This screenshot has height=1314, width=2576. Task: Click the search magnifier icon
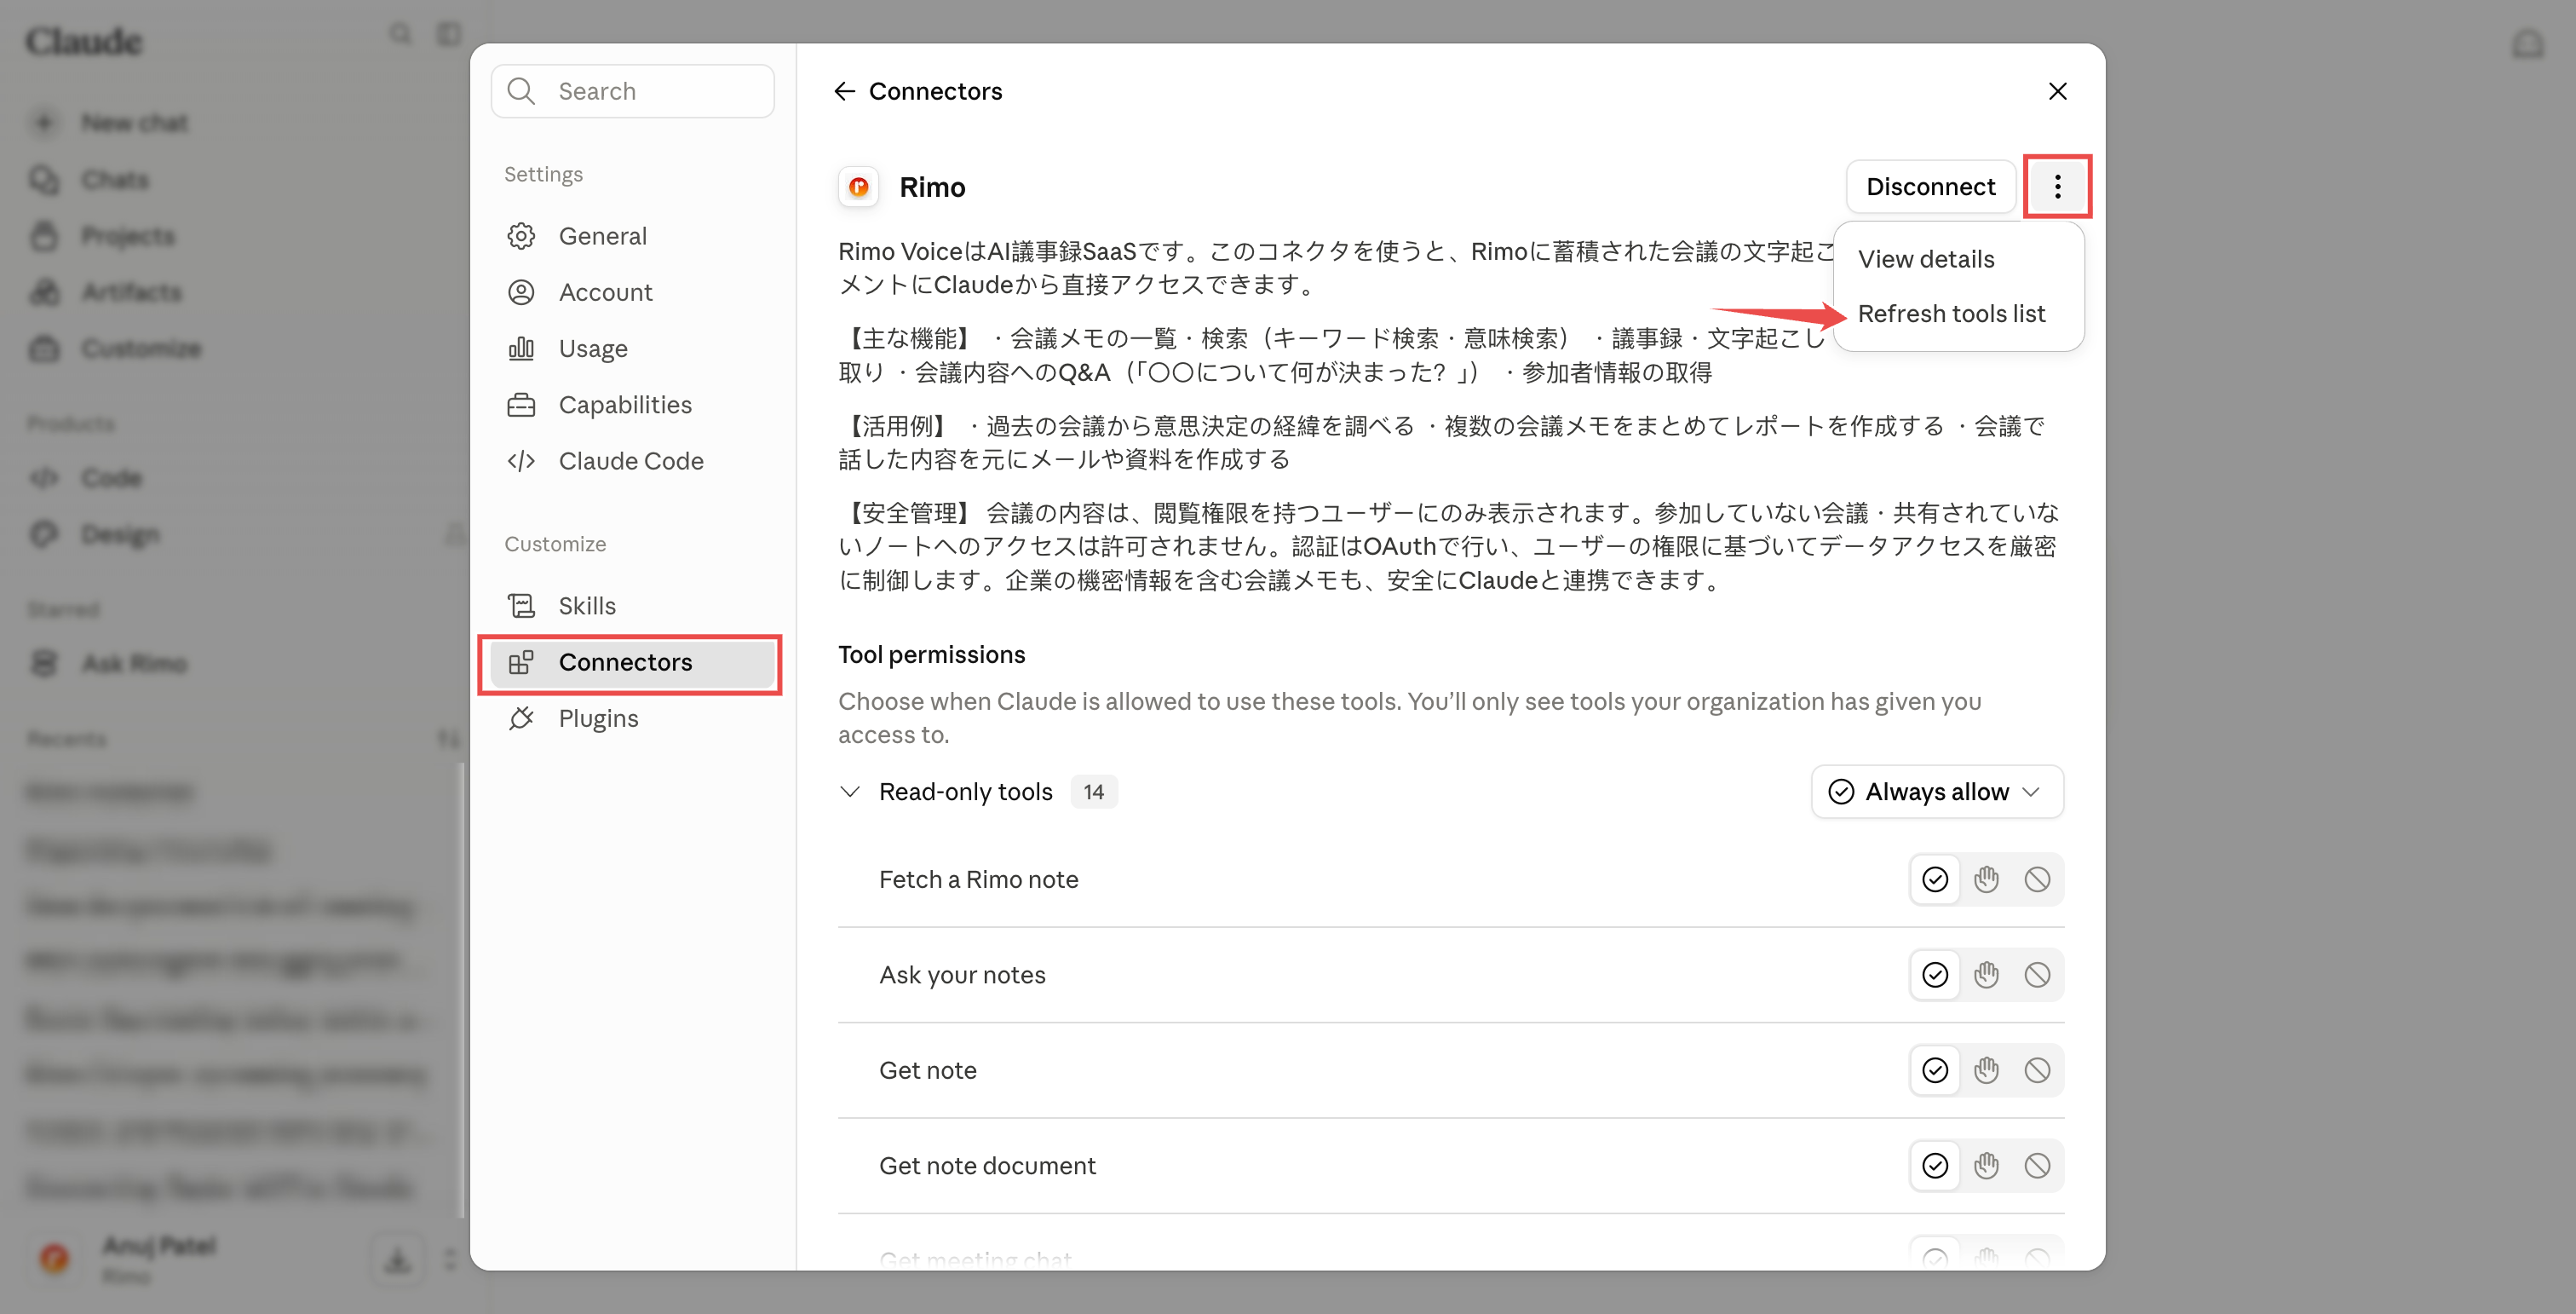coord(521,91)
